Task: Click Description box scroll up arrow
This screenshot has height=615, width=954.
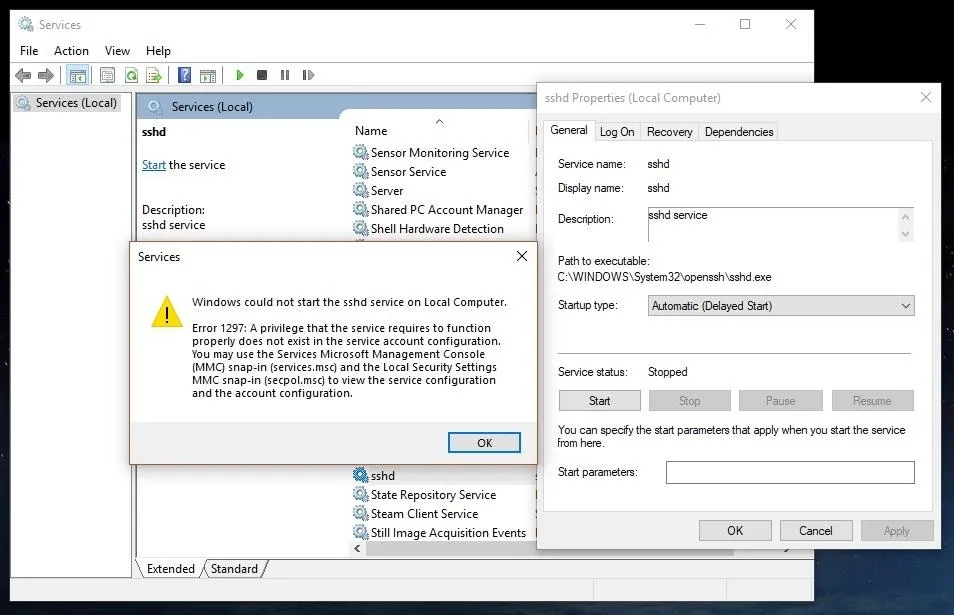Action: (x=905, y=217)
